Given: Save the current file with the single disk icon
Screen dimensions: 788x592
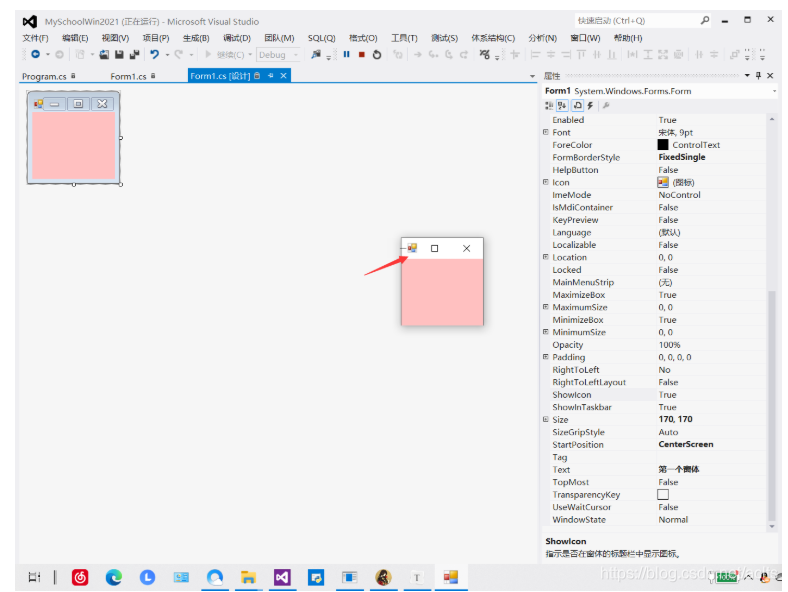Looking at the screenshot, I should click(119, 54).
